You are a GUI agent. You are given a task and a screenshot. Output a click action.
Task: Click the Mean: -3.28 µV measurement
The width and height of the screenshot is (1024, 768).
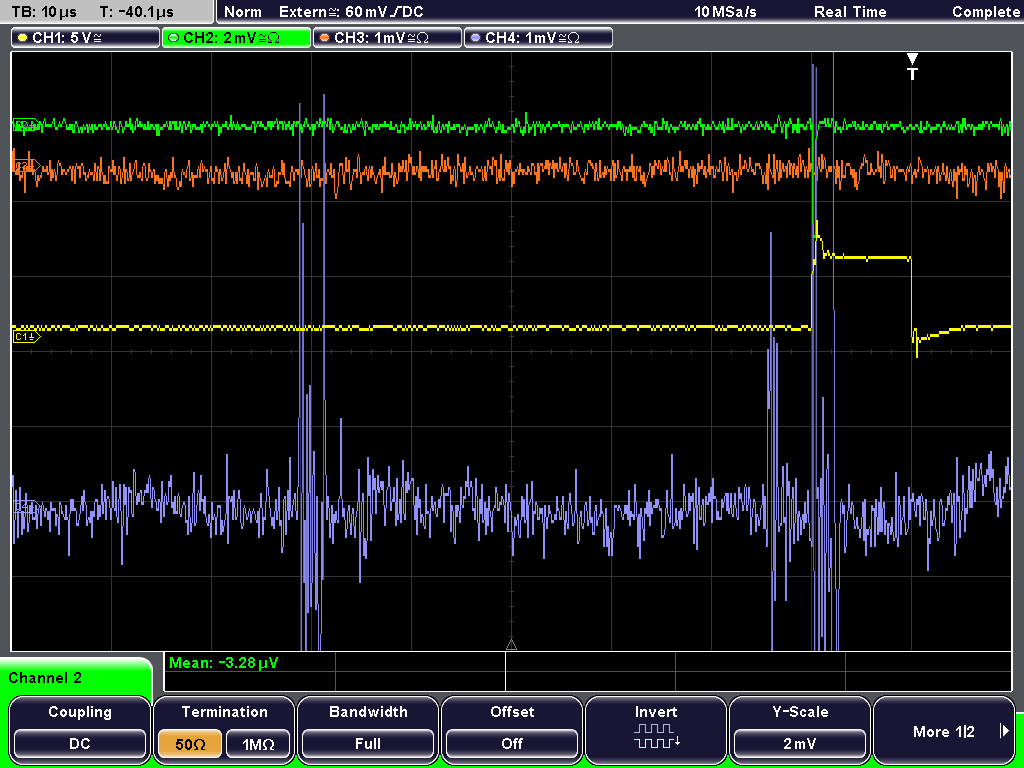click(x=223, y=663)
